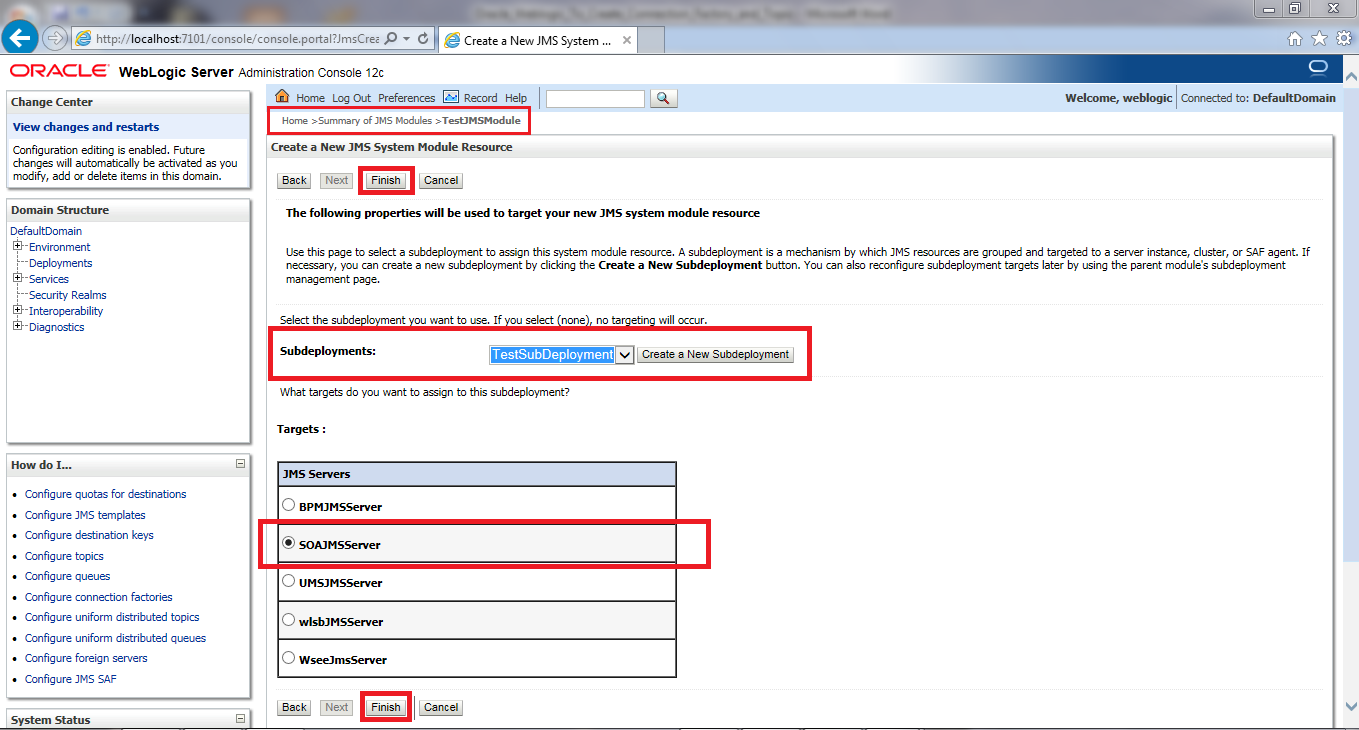The image size is (1359, 730).
Task: Open Configure uniform distributed queues link
Action: 115,638
